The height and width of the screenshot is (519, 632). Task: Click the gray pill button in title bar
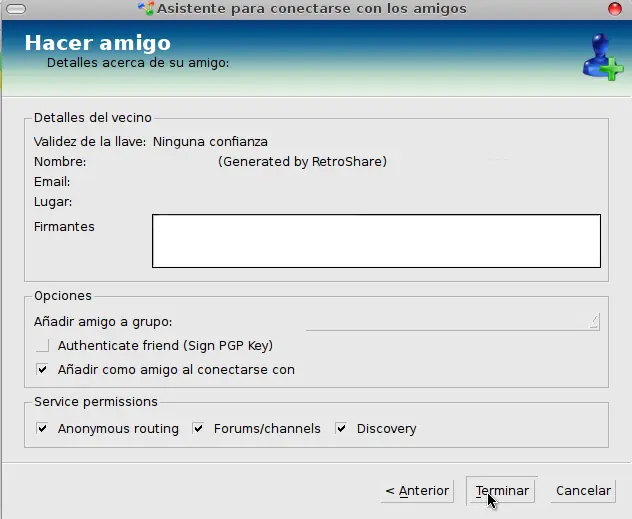coord(16,8)
